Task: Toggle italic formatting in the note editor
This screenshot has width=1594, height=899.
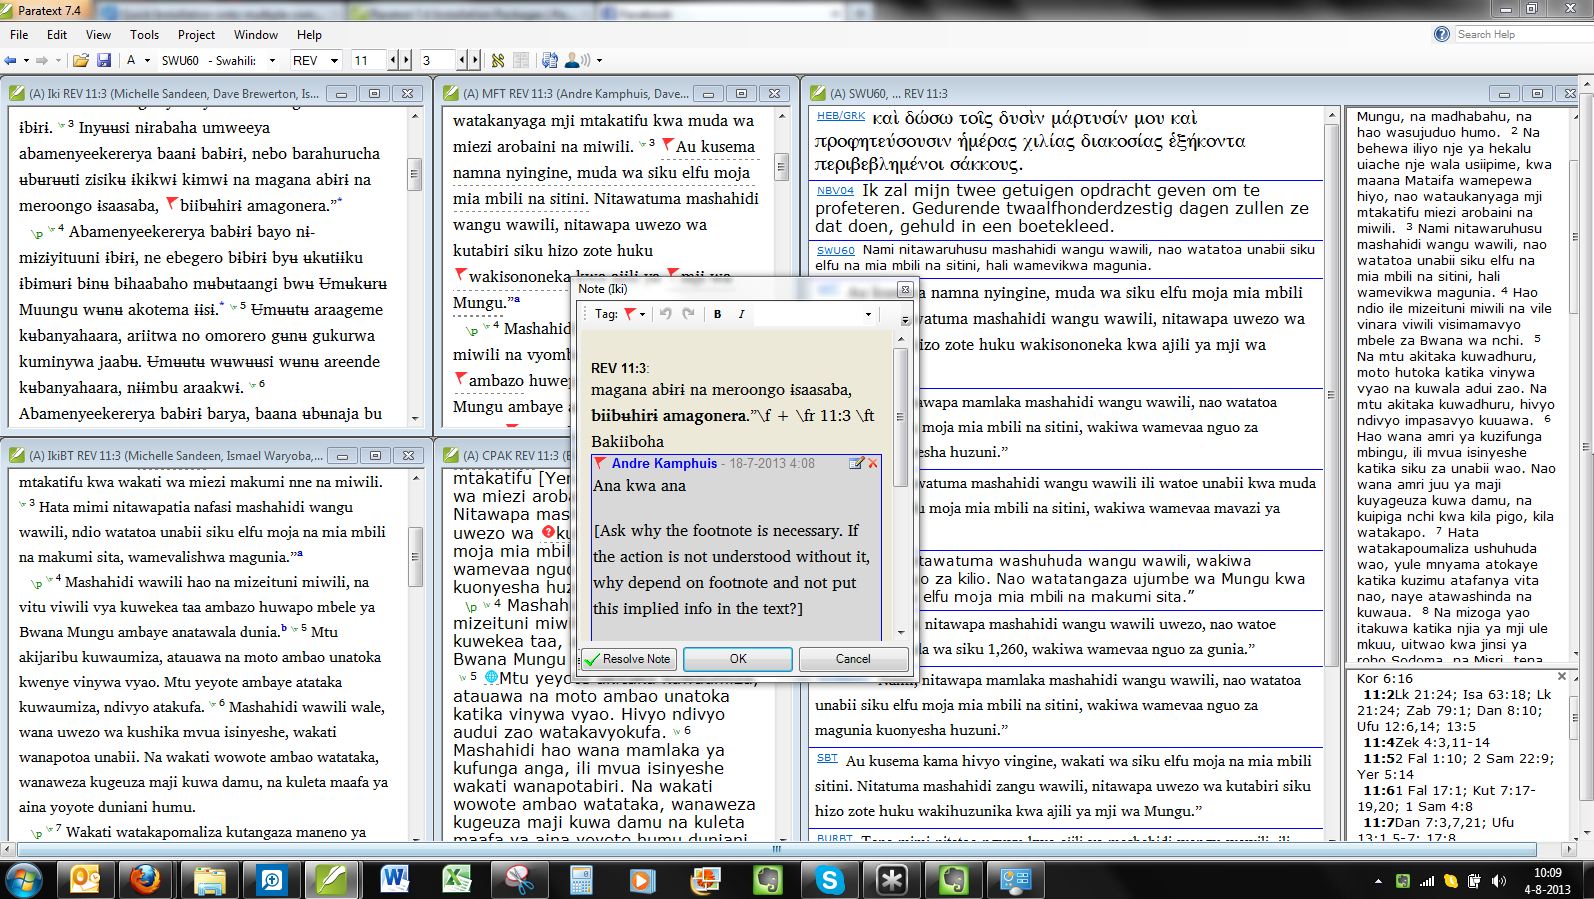Action: [x=741, y=314]
